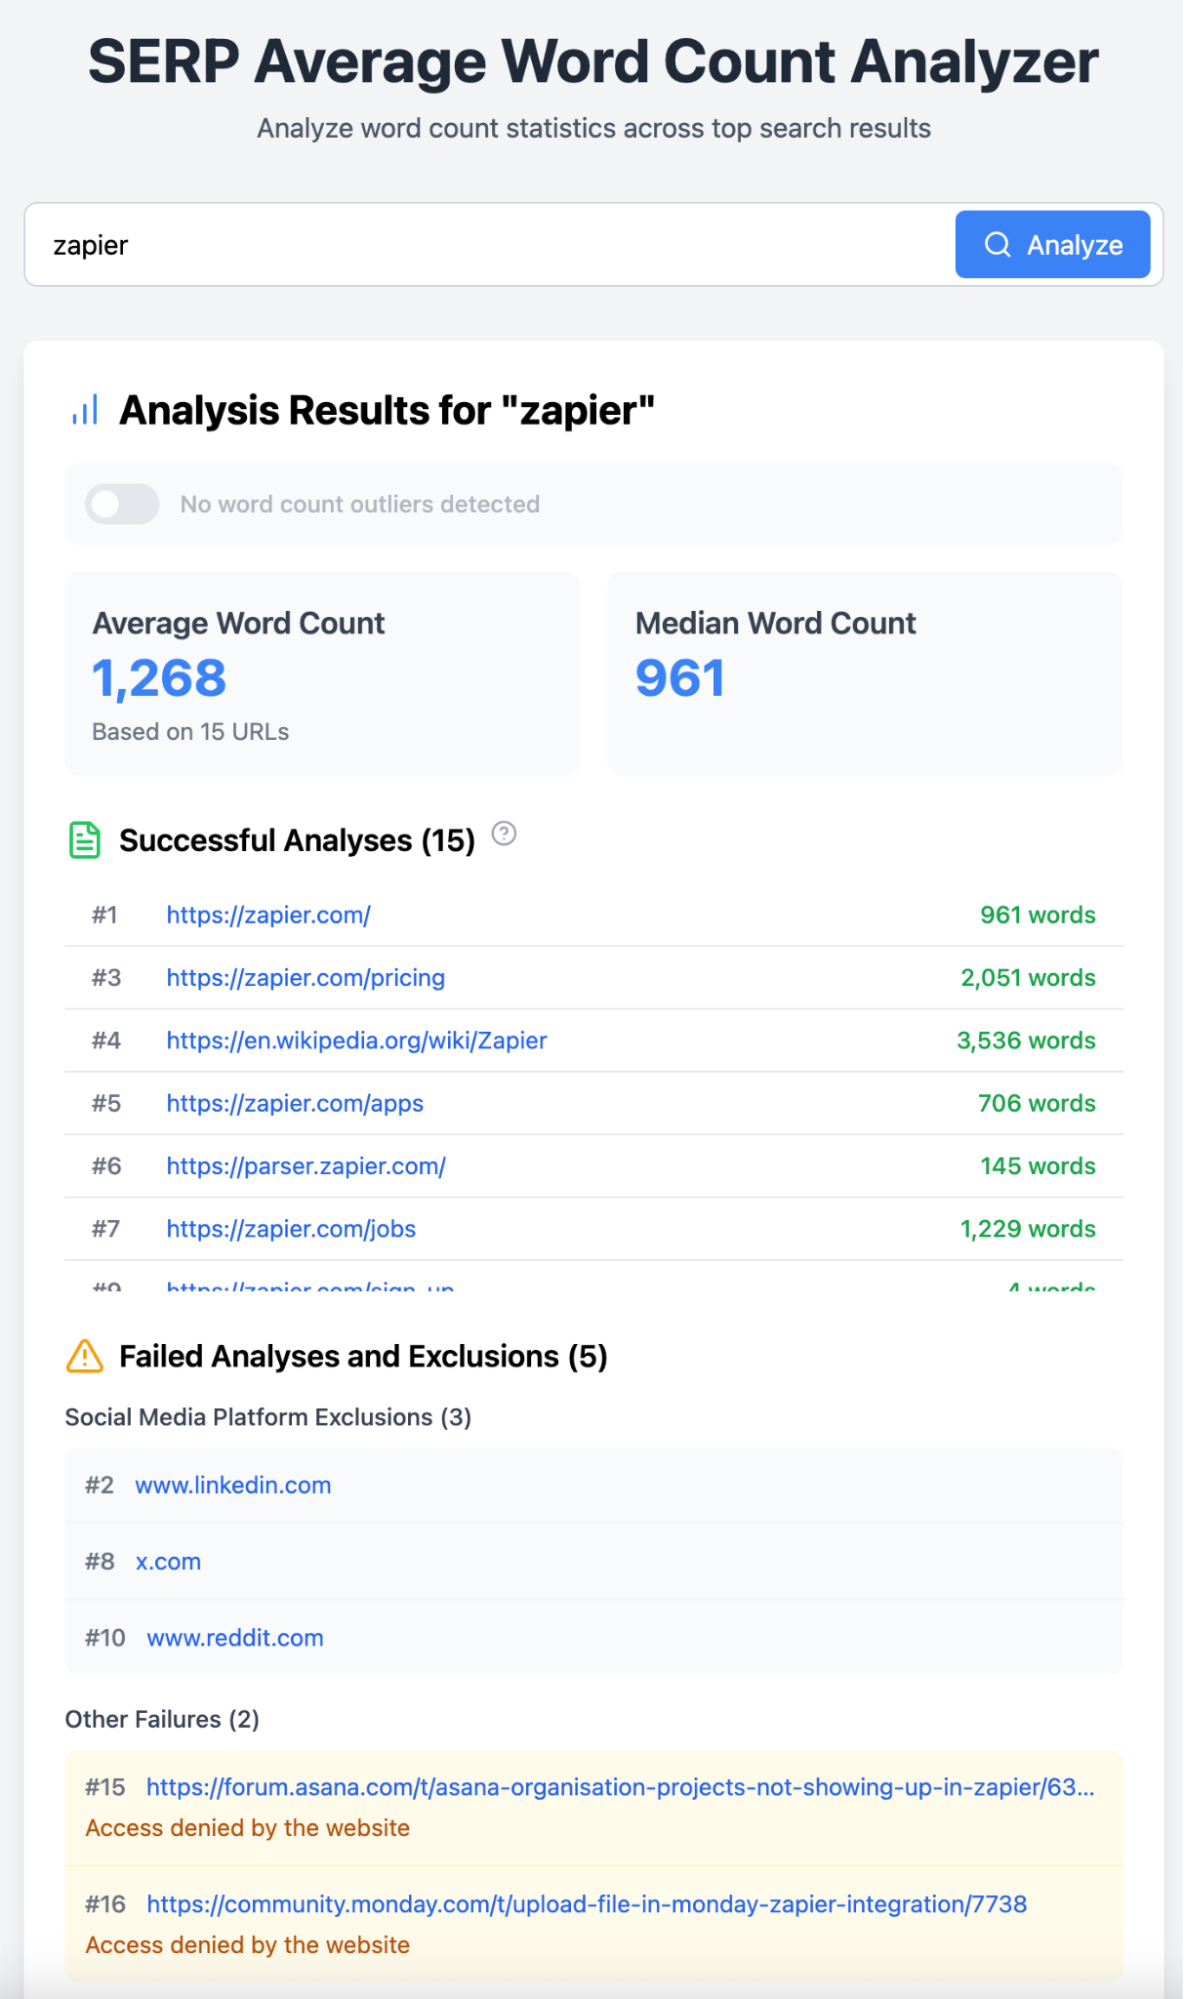Open the www.reddit.com exclusion link
The height and width of the screenshot is (1999, 1184).
[235, 1638]
